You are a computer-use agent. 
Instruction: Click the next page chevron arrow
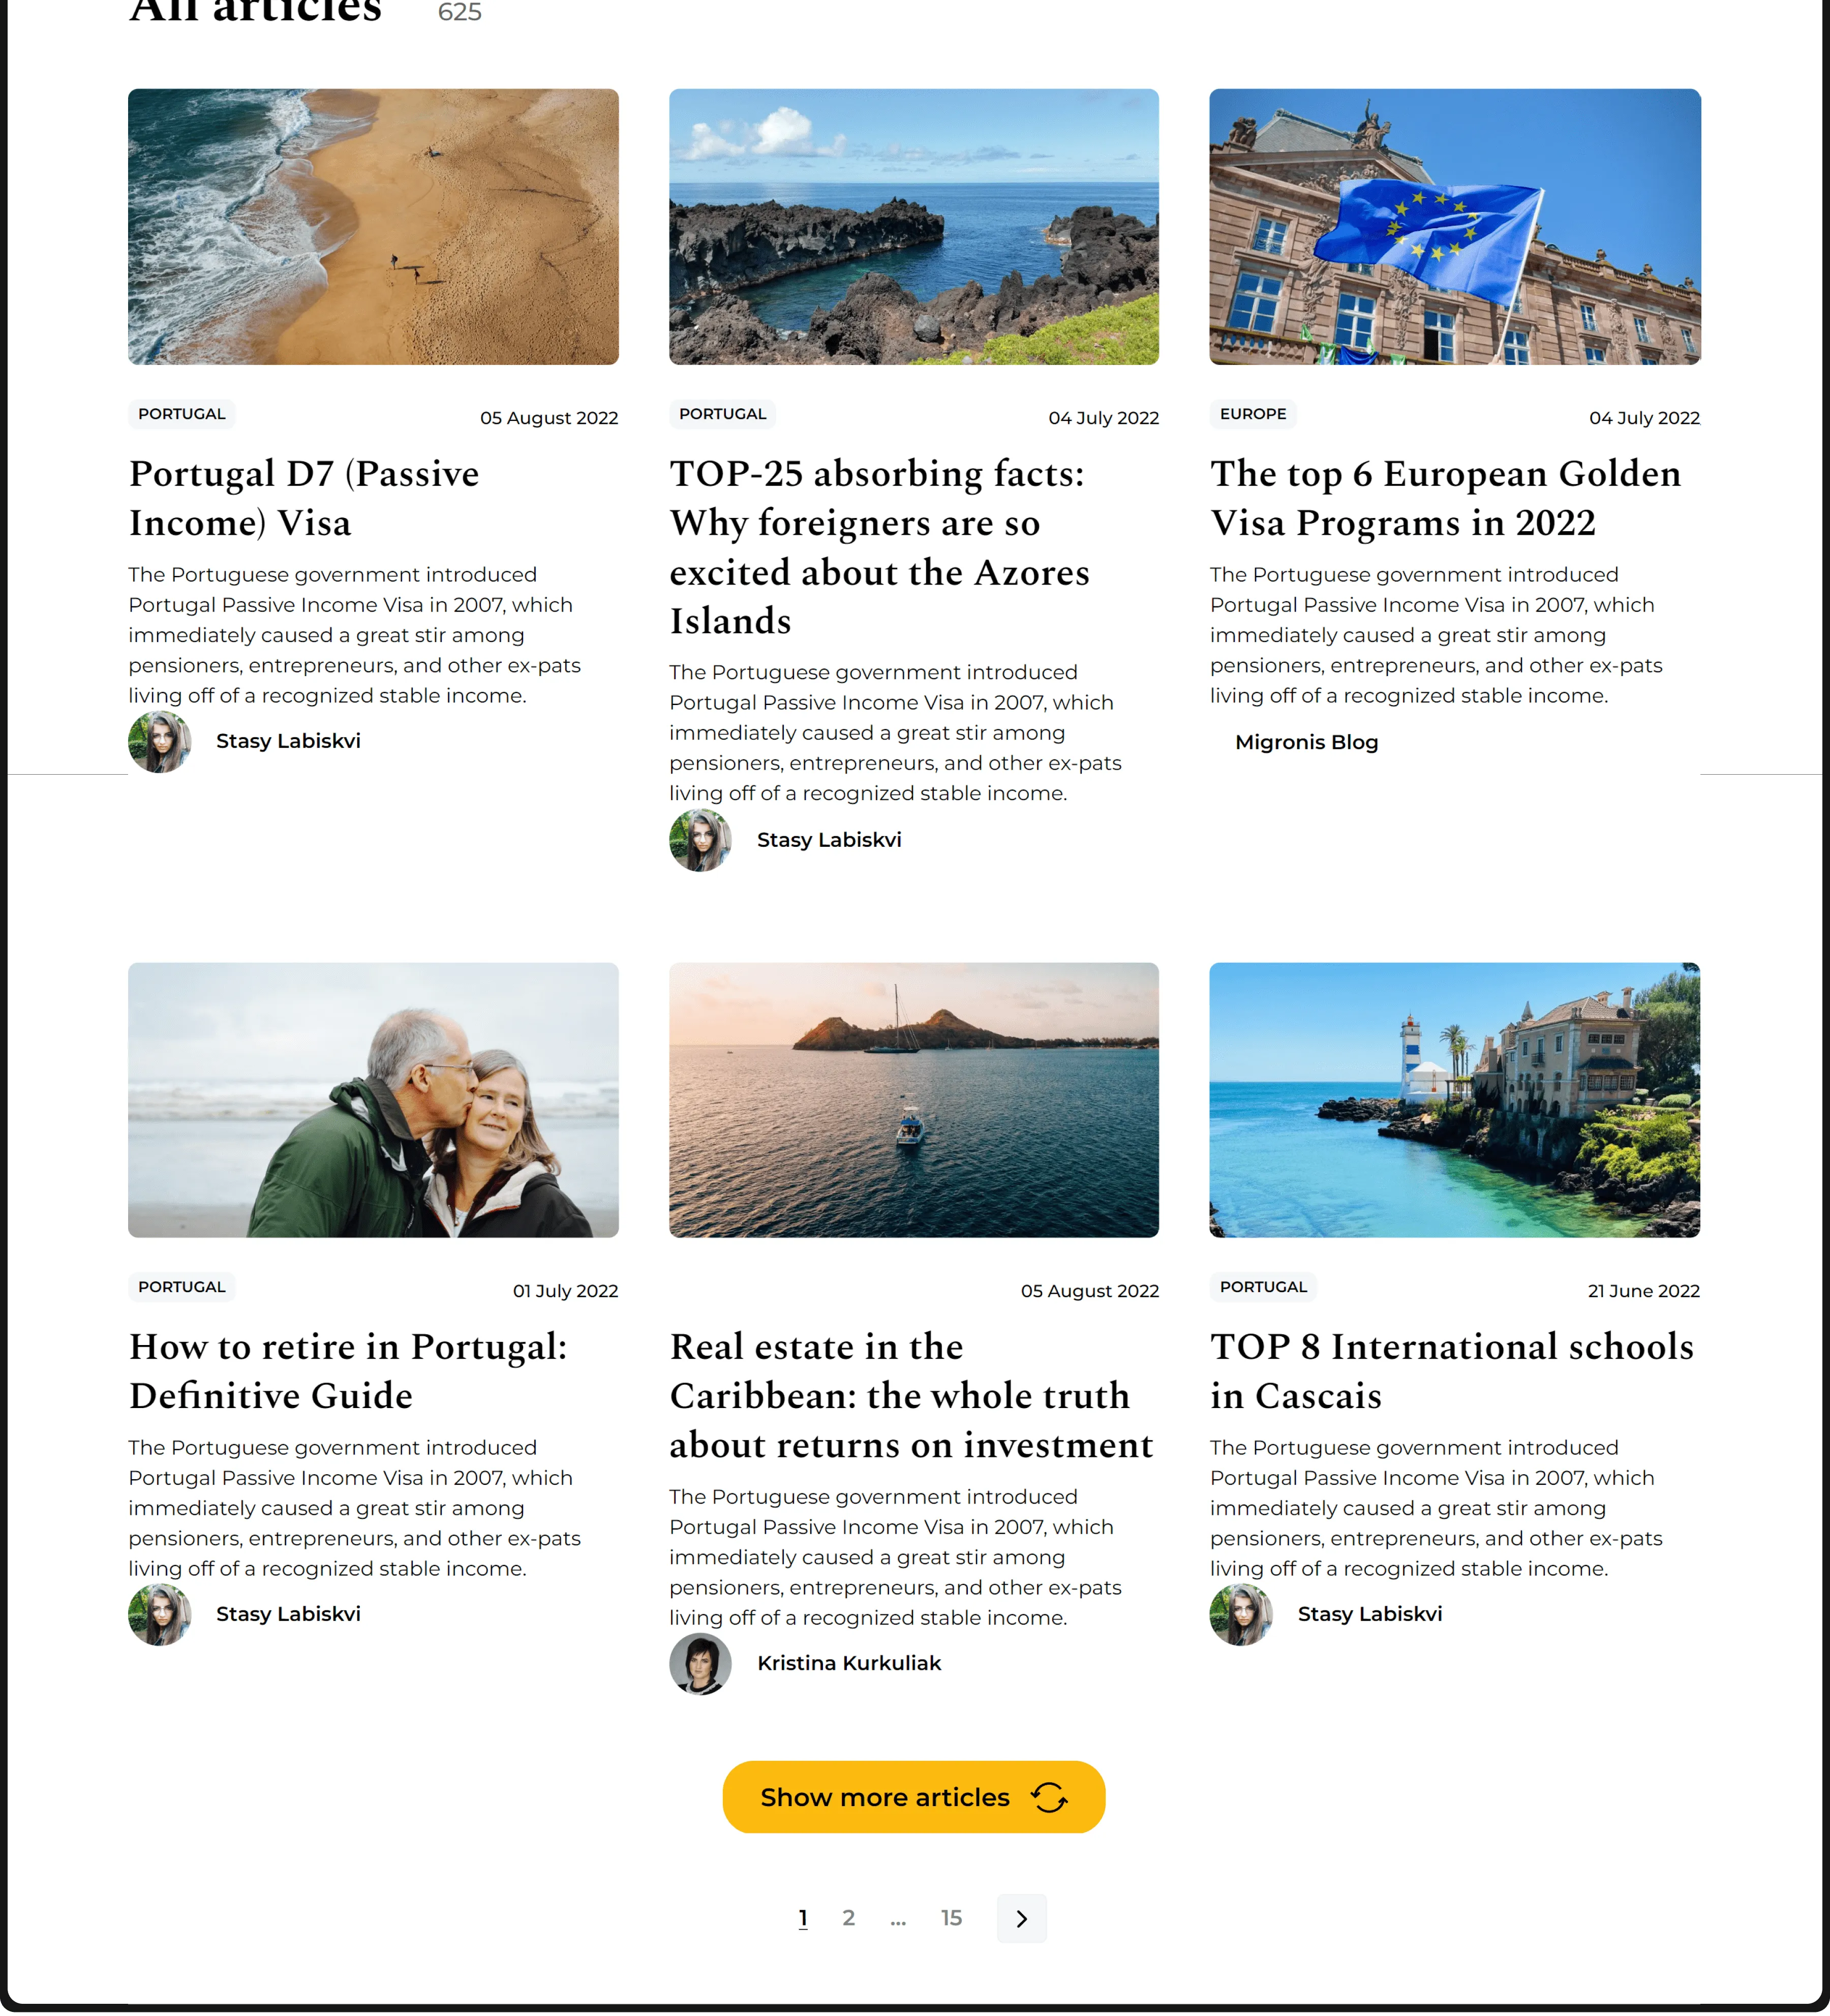pyautogui.click(x=1021, y=1918)
